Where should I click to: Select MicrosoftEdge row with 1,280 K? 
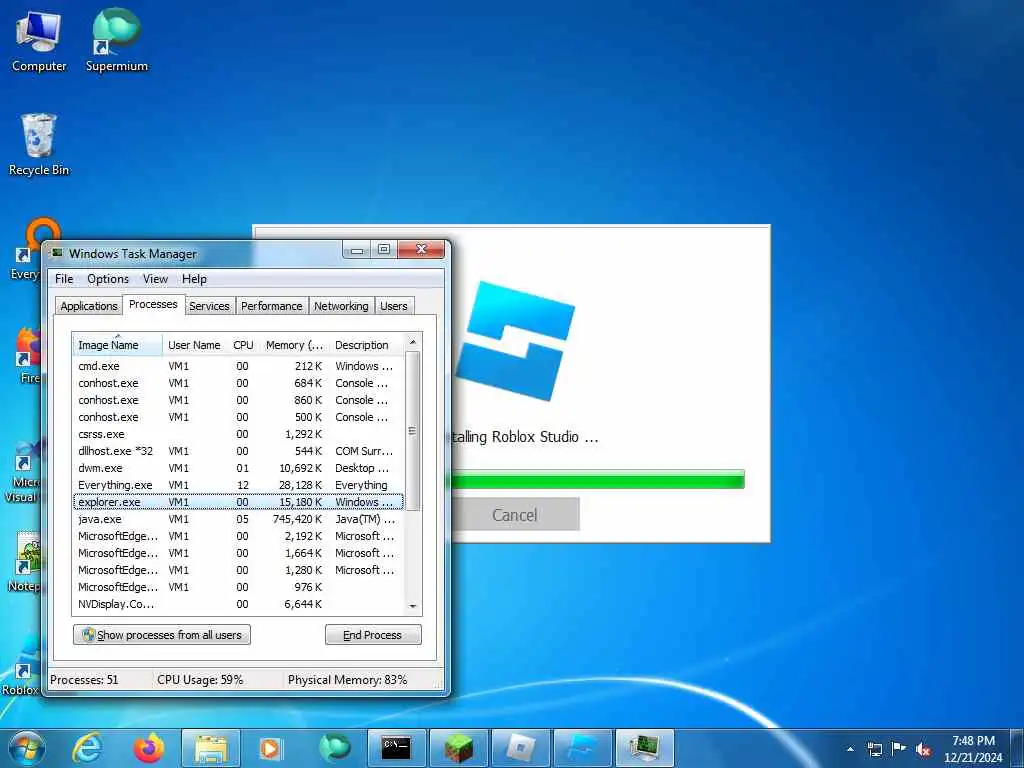tap(238, 570)
